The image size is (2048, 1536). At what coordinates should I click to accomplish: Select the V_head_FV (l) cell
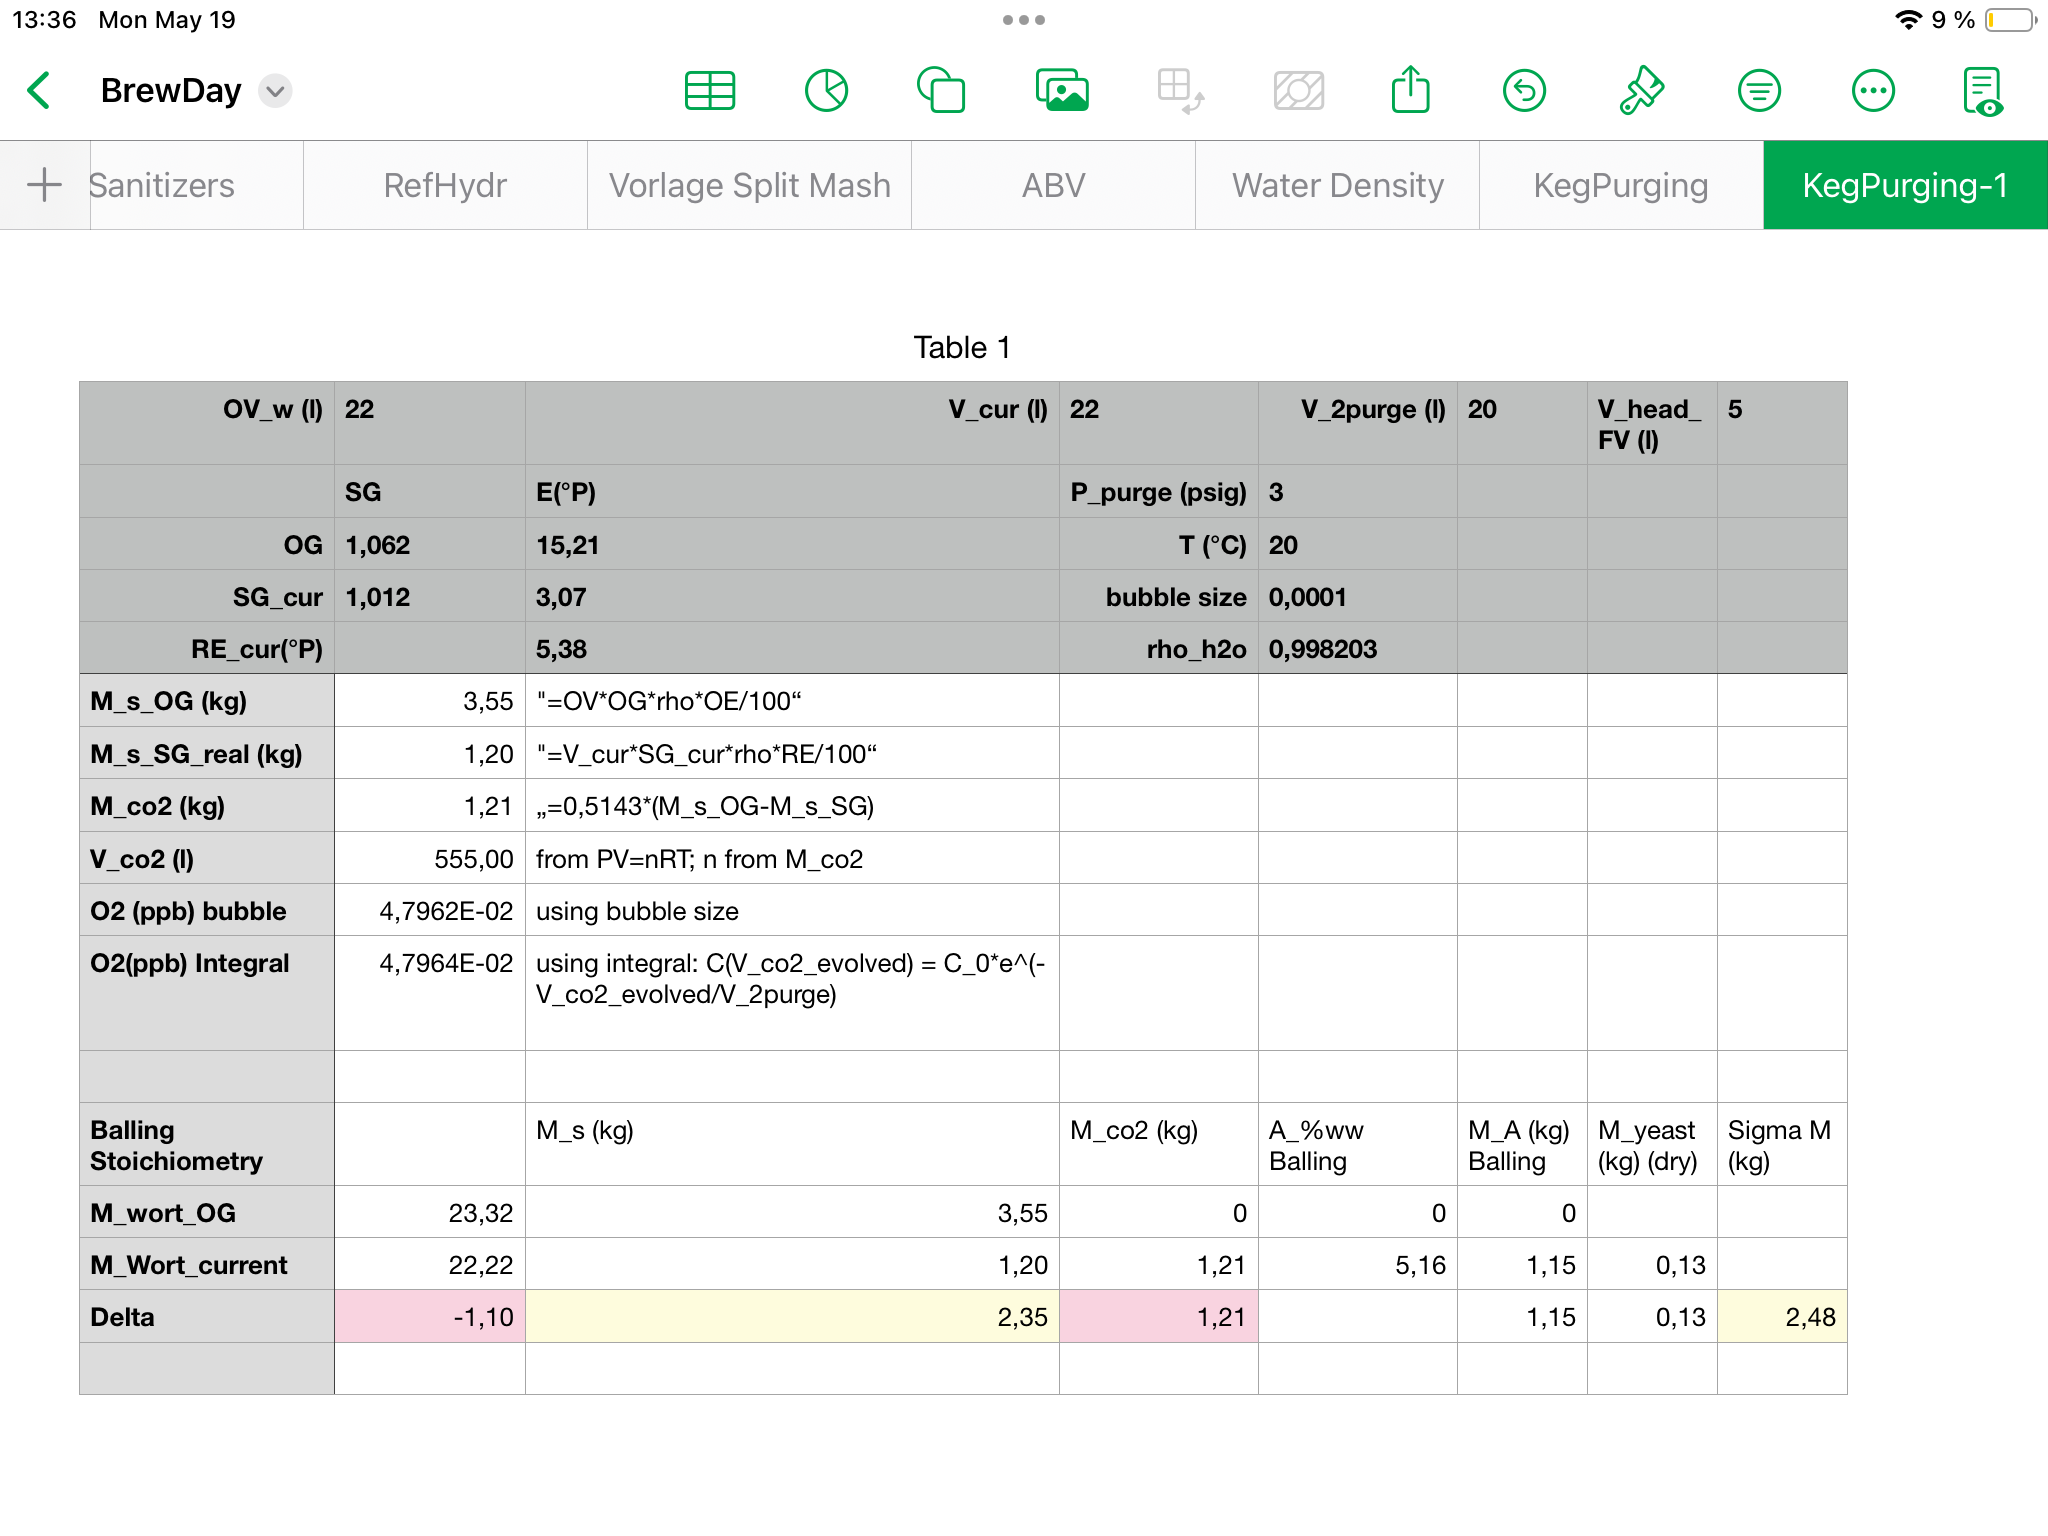(x=1652, y=423)
